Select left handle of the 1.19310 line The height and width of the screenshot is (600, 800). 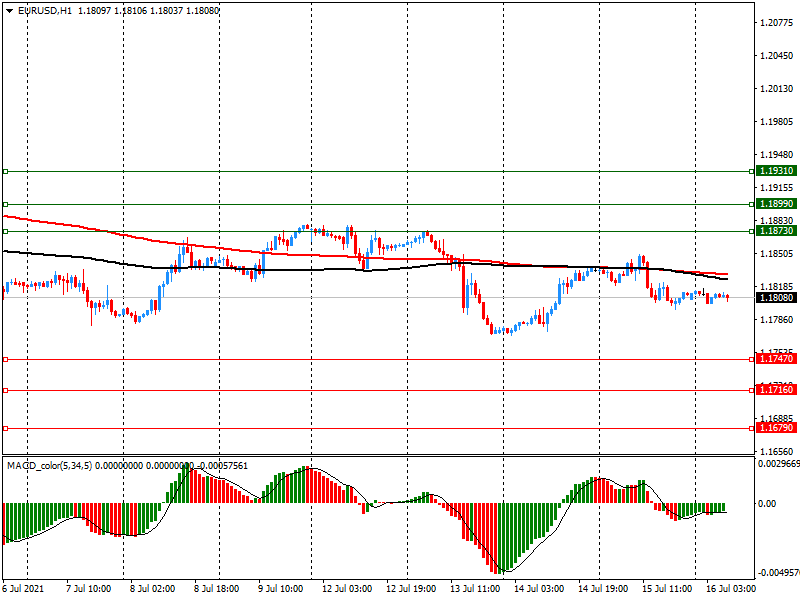[5, 172]
